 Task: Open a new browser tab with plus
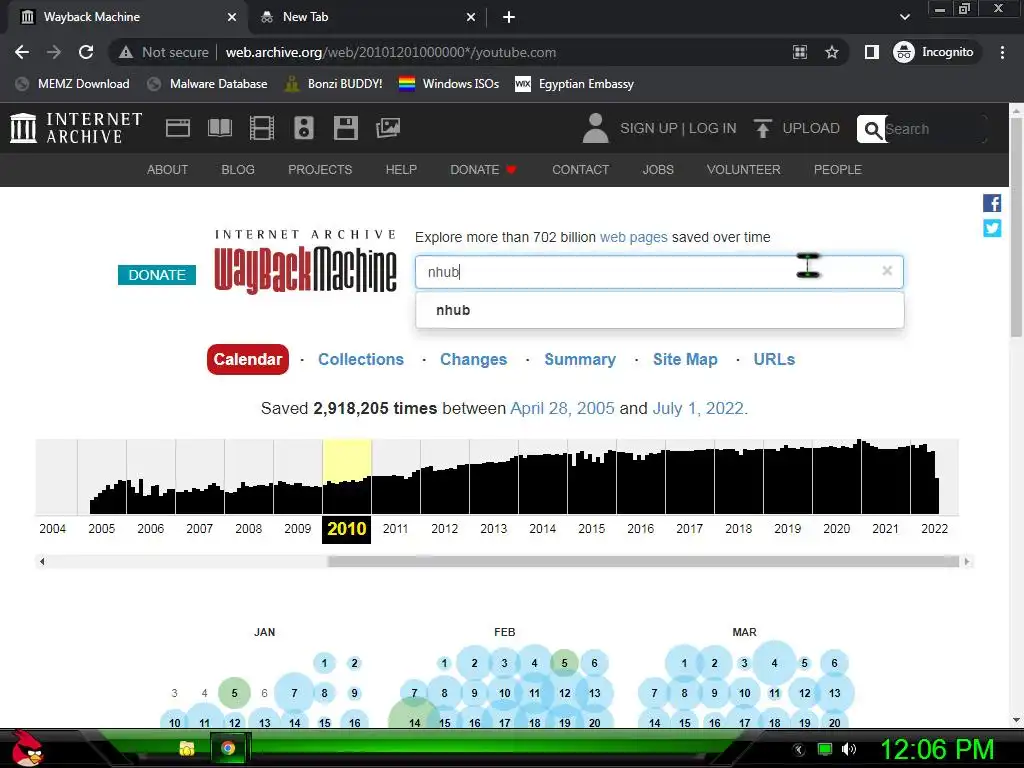(509, 18)
